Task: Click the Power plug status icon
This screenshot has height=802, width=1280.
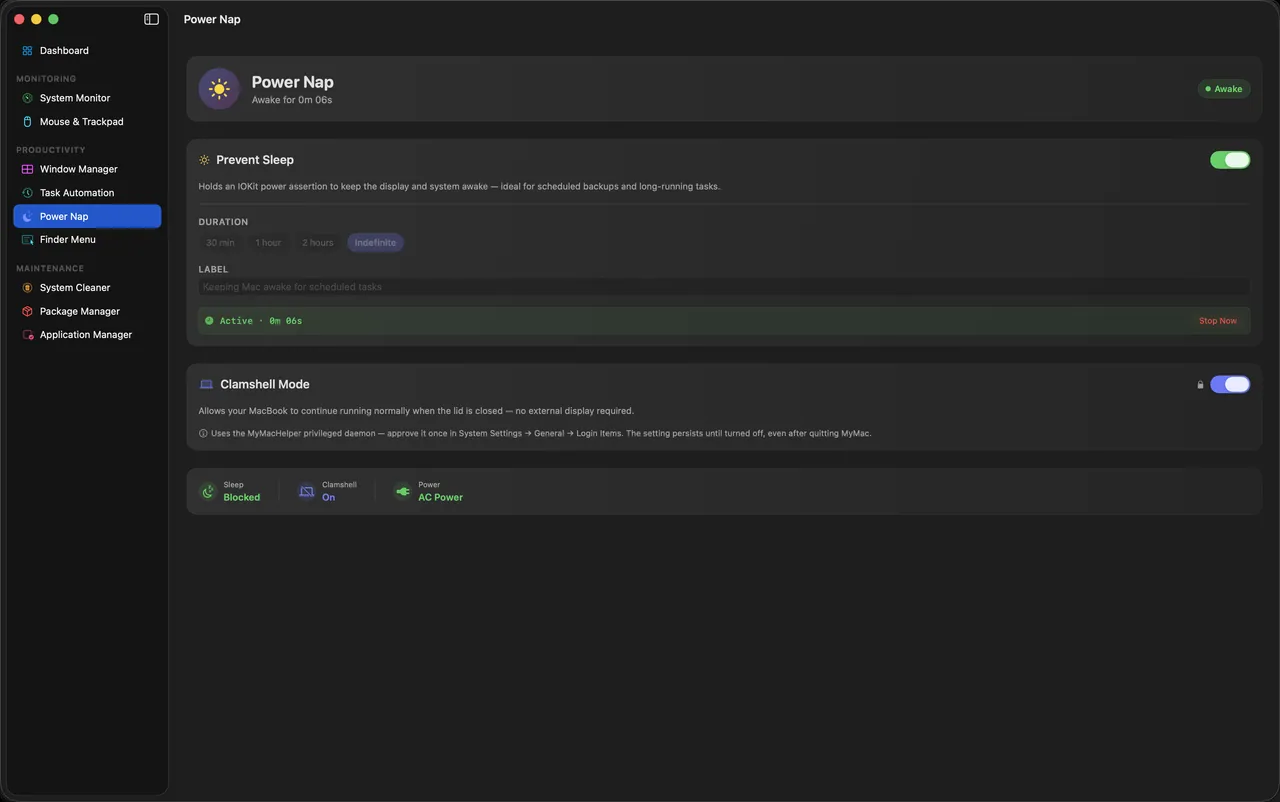Action: click(x=403, y=491)
